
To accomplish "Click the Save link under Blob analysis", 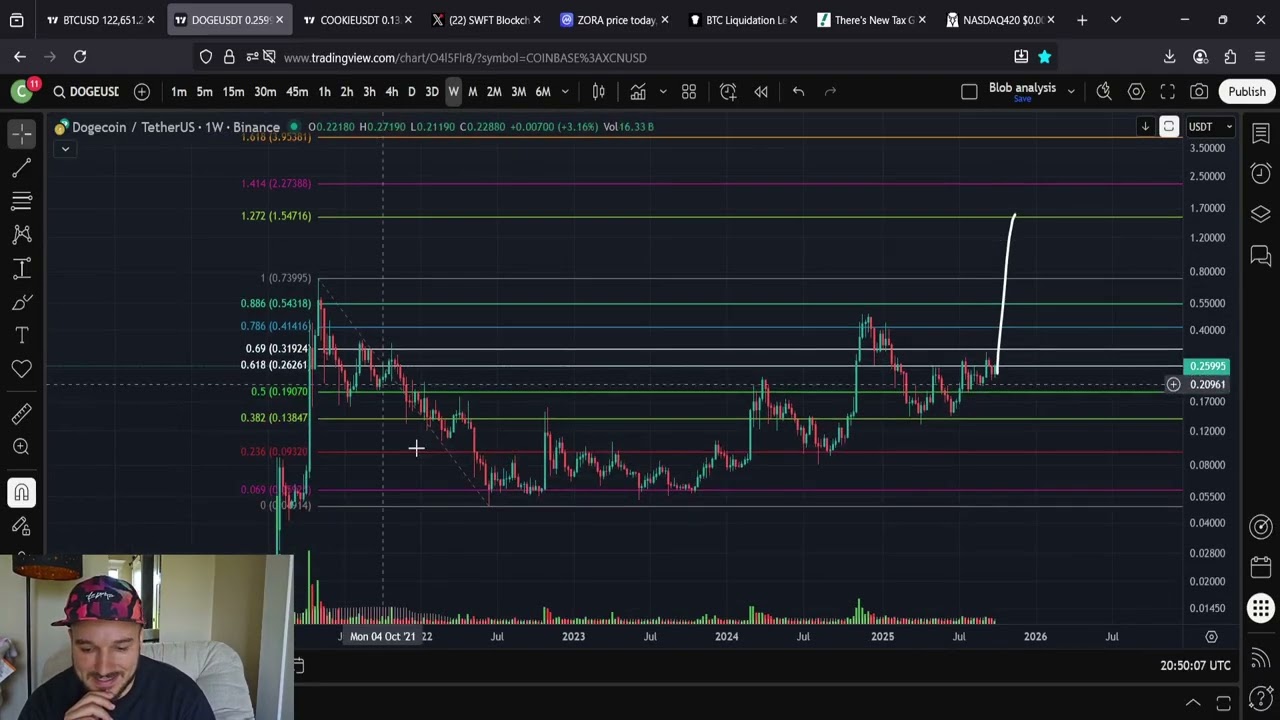I will point(1022,99).
